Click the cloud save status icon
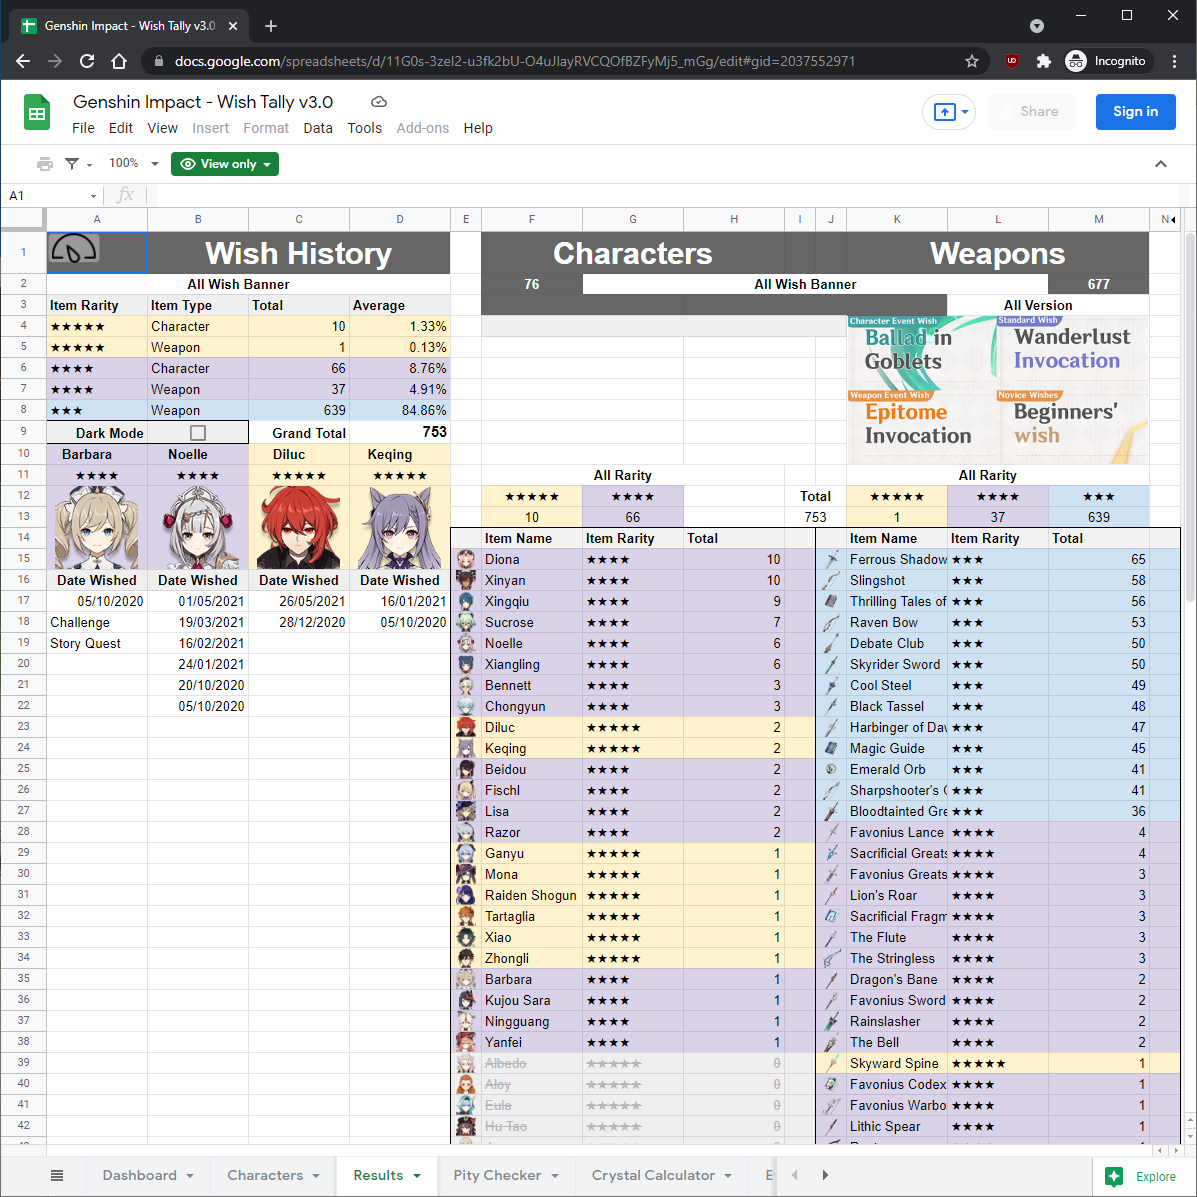1197x1197 pixels. click(379, 102)
